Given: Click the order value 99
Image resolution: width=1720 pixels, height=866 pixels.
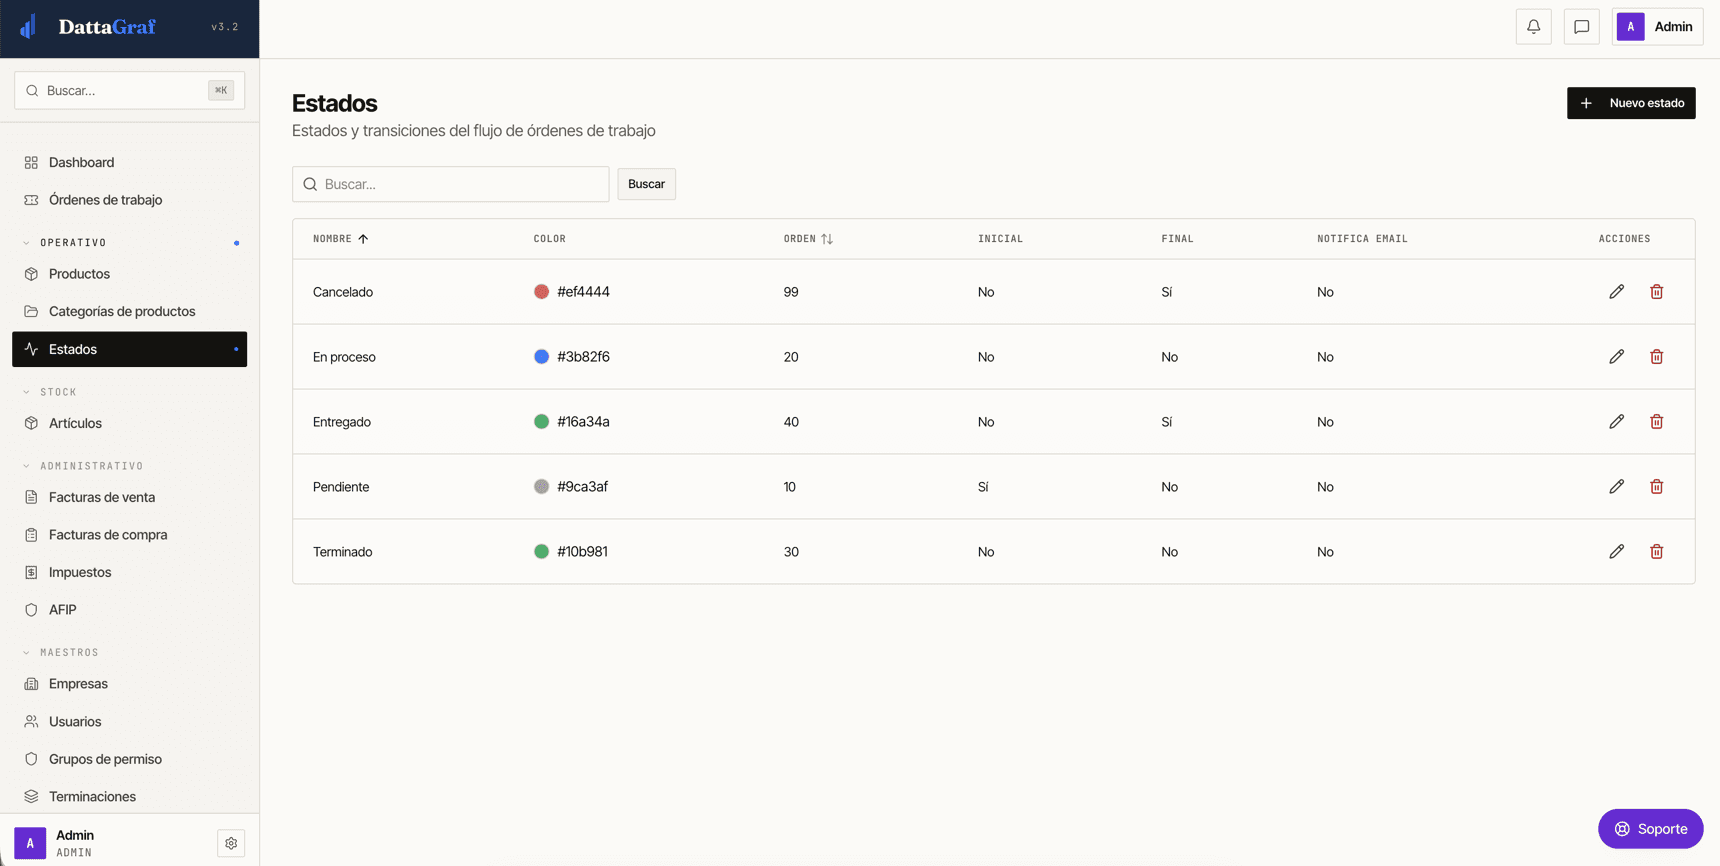Looking at the screenshot, I should pos(791,292).
